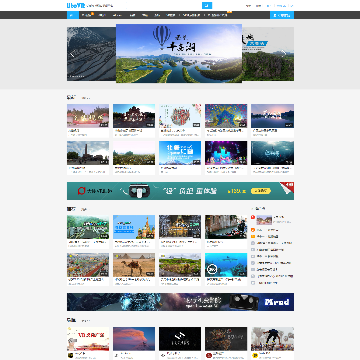360x360 pixels.
Task: Click the red number-one rank badge in the ranking list
Action: (x=253, y=217)
